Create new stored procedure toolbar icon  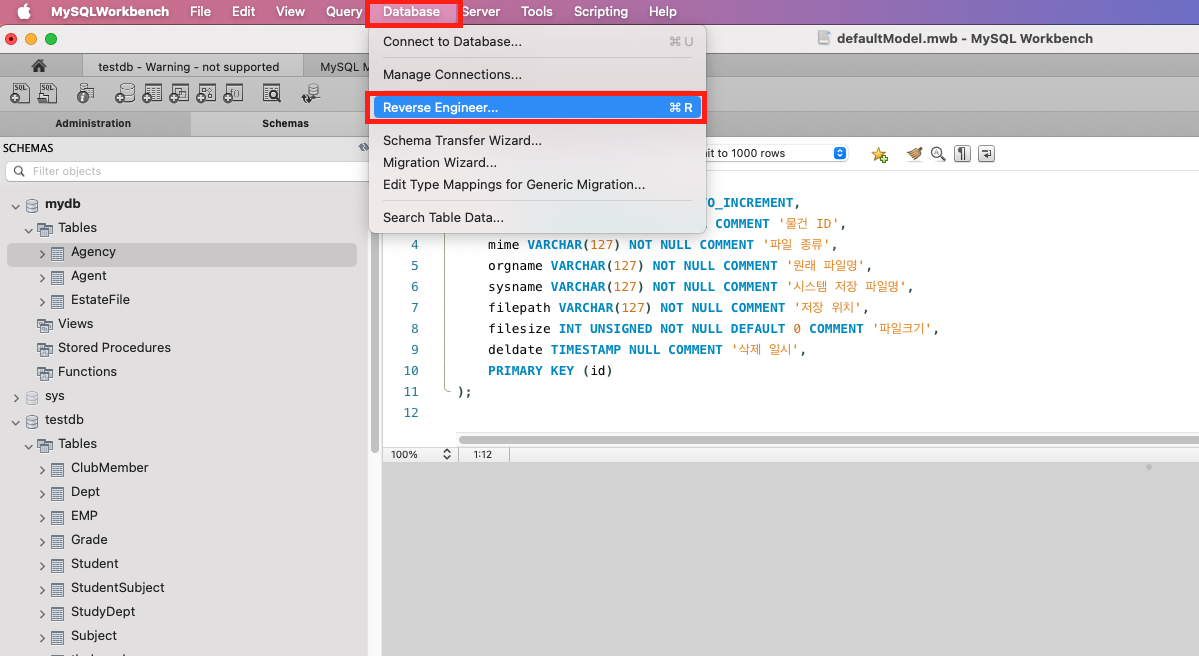[206, 93]
